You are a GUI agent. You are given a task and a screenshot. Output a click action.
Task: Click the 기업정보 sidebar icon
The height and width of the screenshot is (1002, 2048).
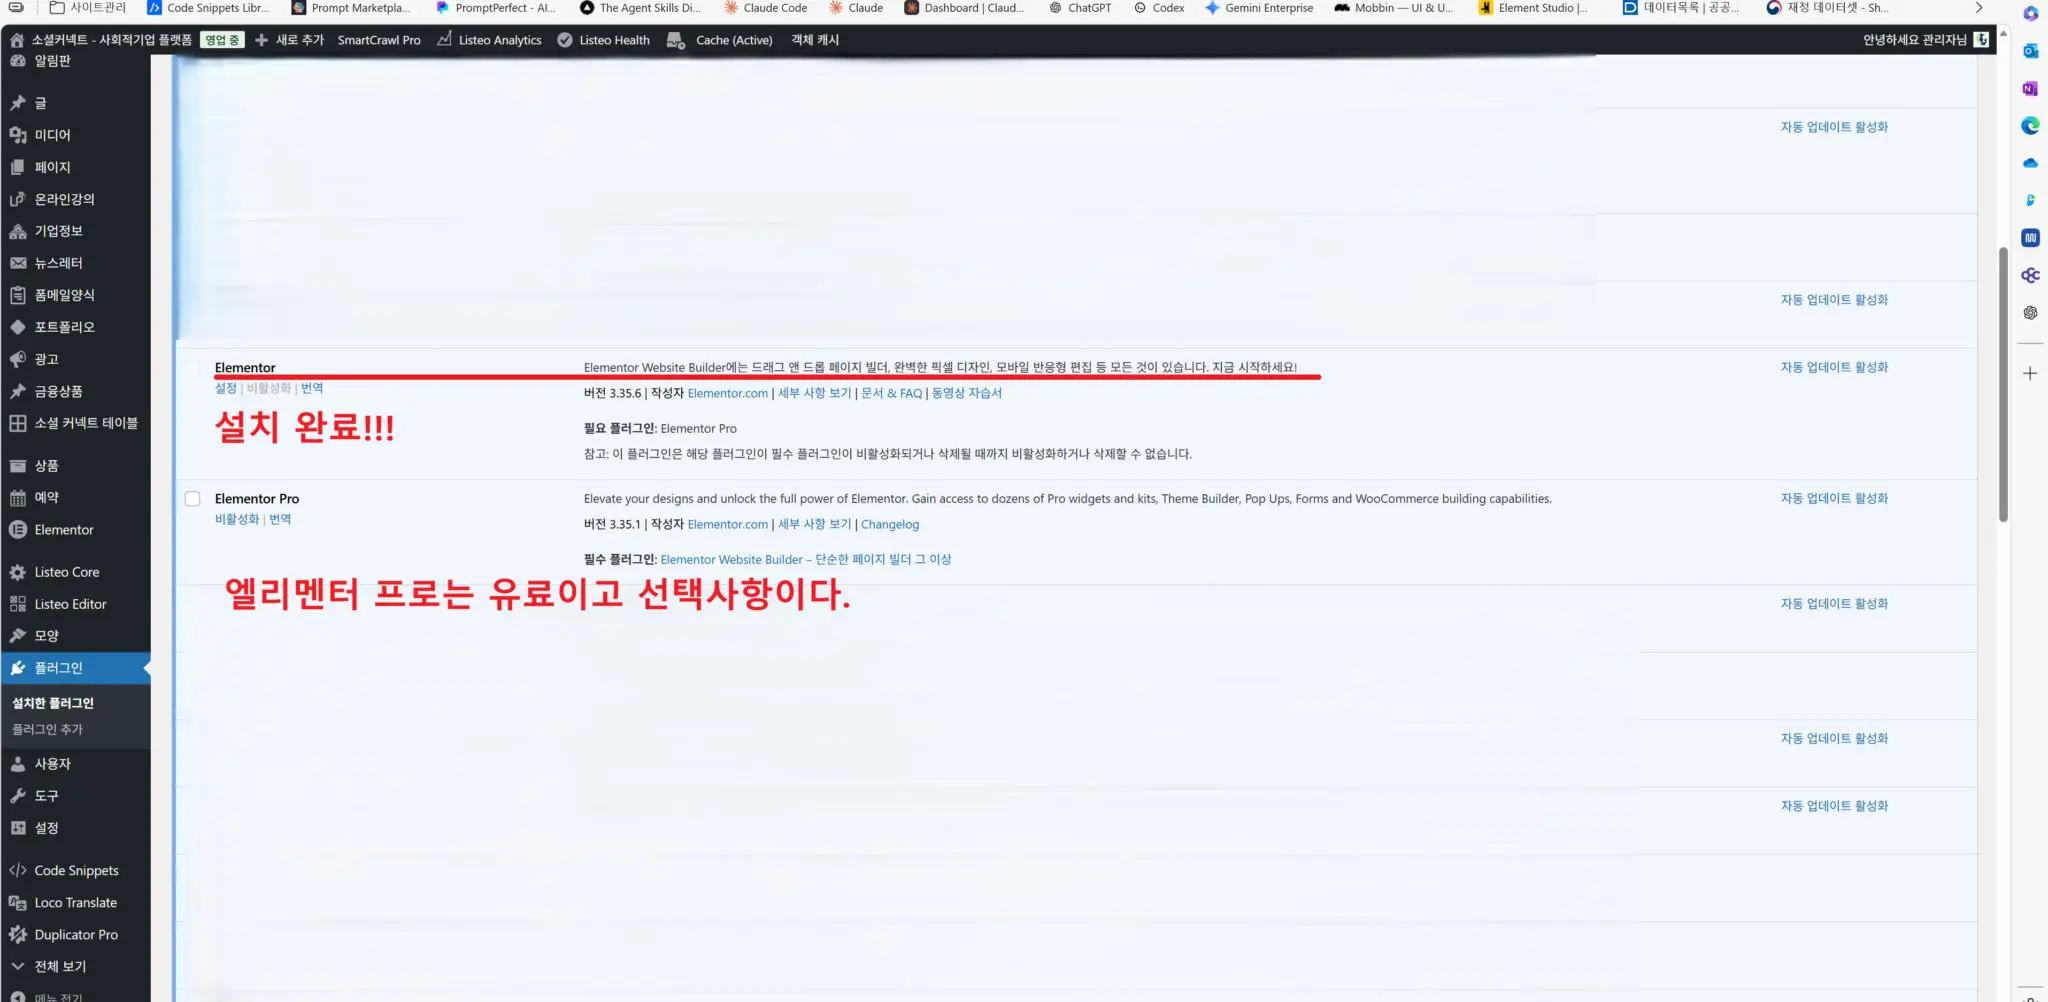17,231
